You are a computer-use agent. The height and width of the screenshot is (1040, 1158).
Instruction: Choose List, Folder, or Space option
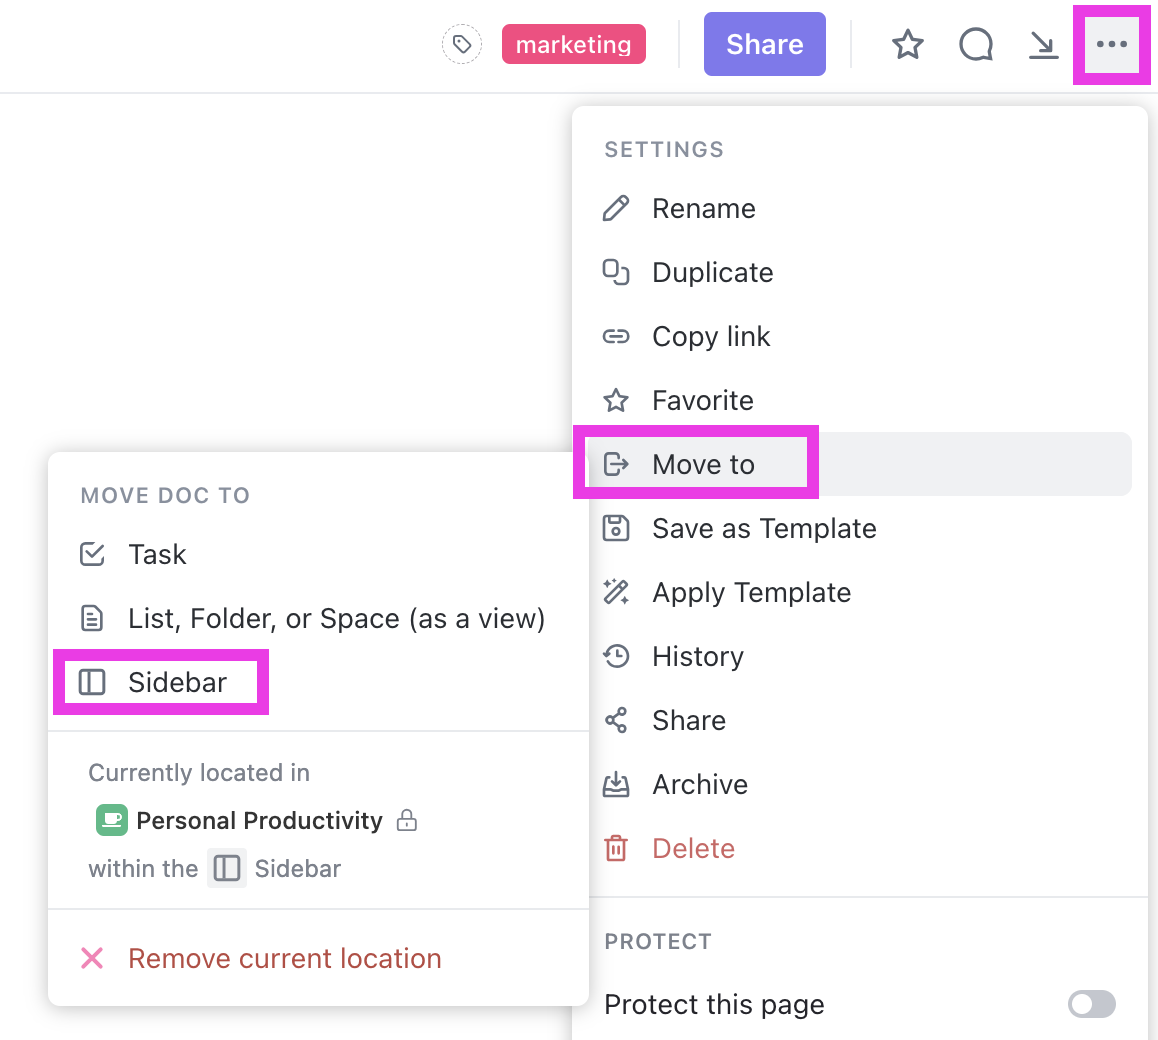tap(336, 619)
